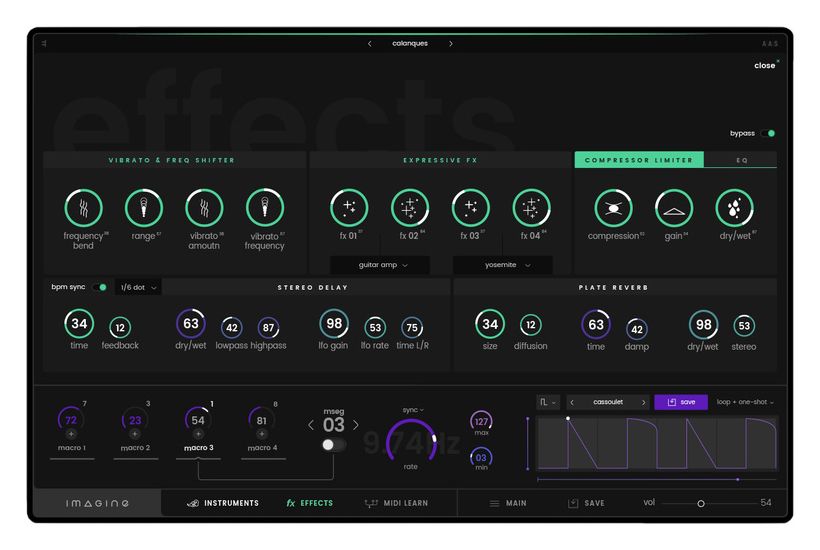Click the plate reverb dry/wet knob

click(703, 325)
